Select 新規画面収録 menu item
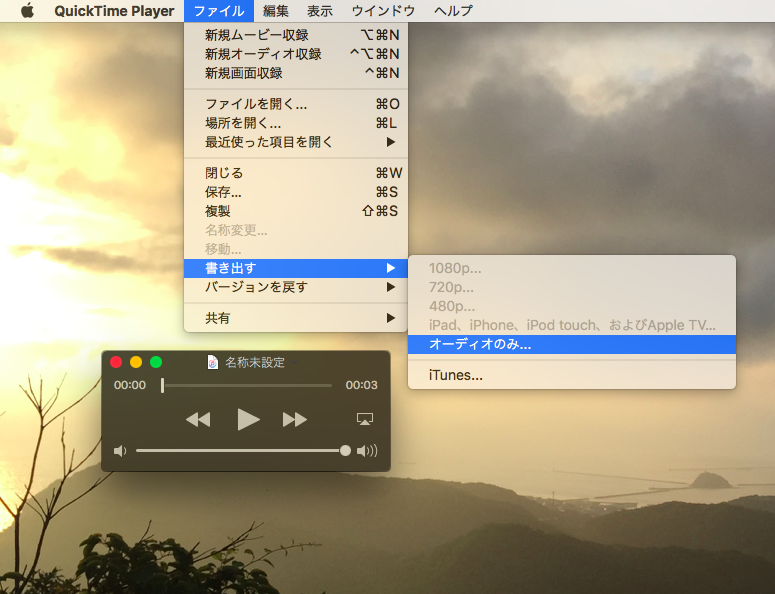Viewport: 775px width, 594px height. [x=296, y=73]
